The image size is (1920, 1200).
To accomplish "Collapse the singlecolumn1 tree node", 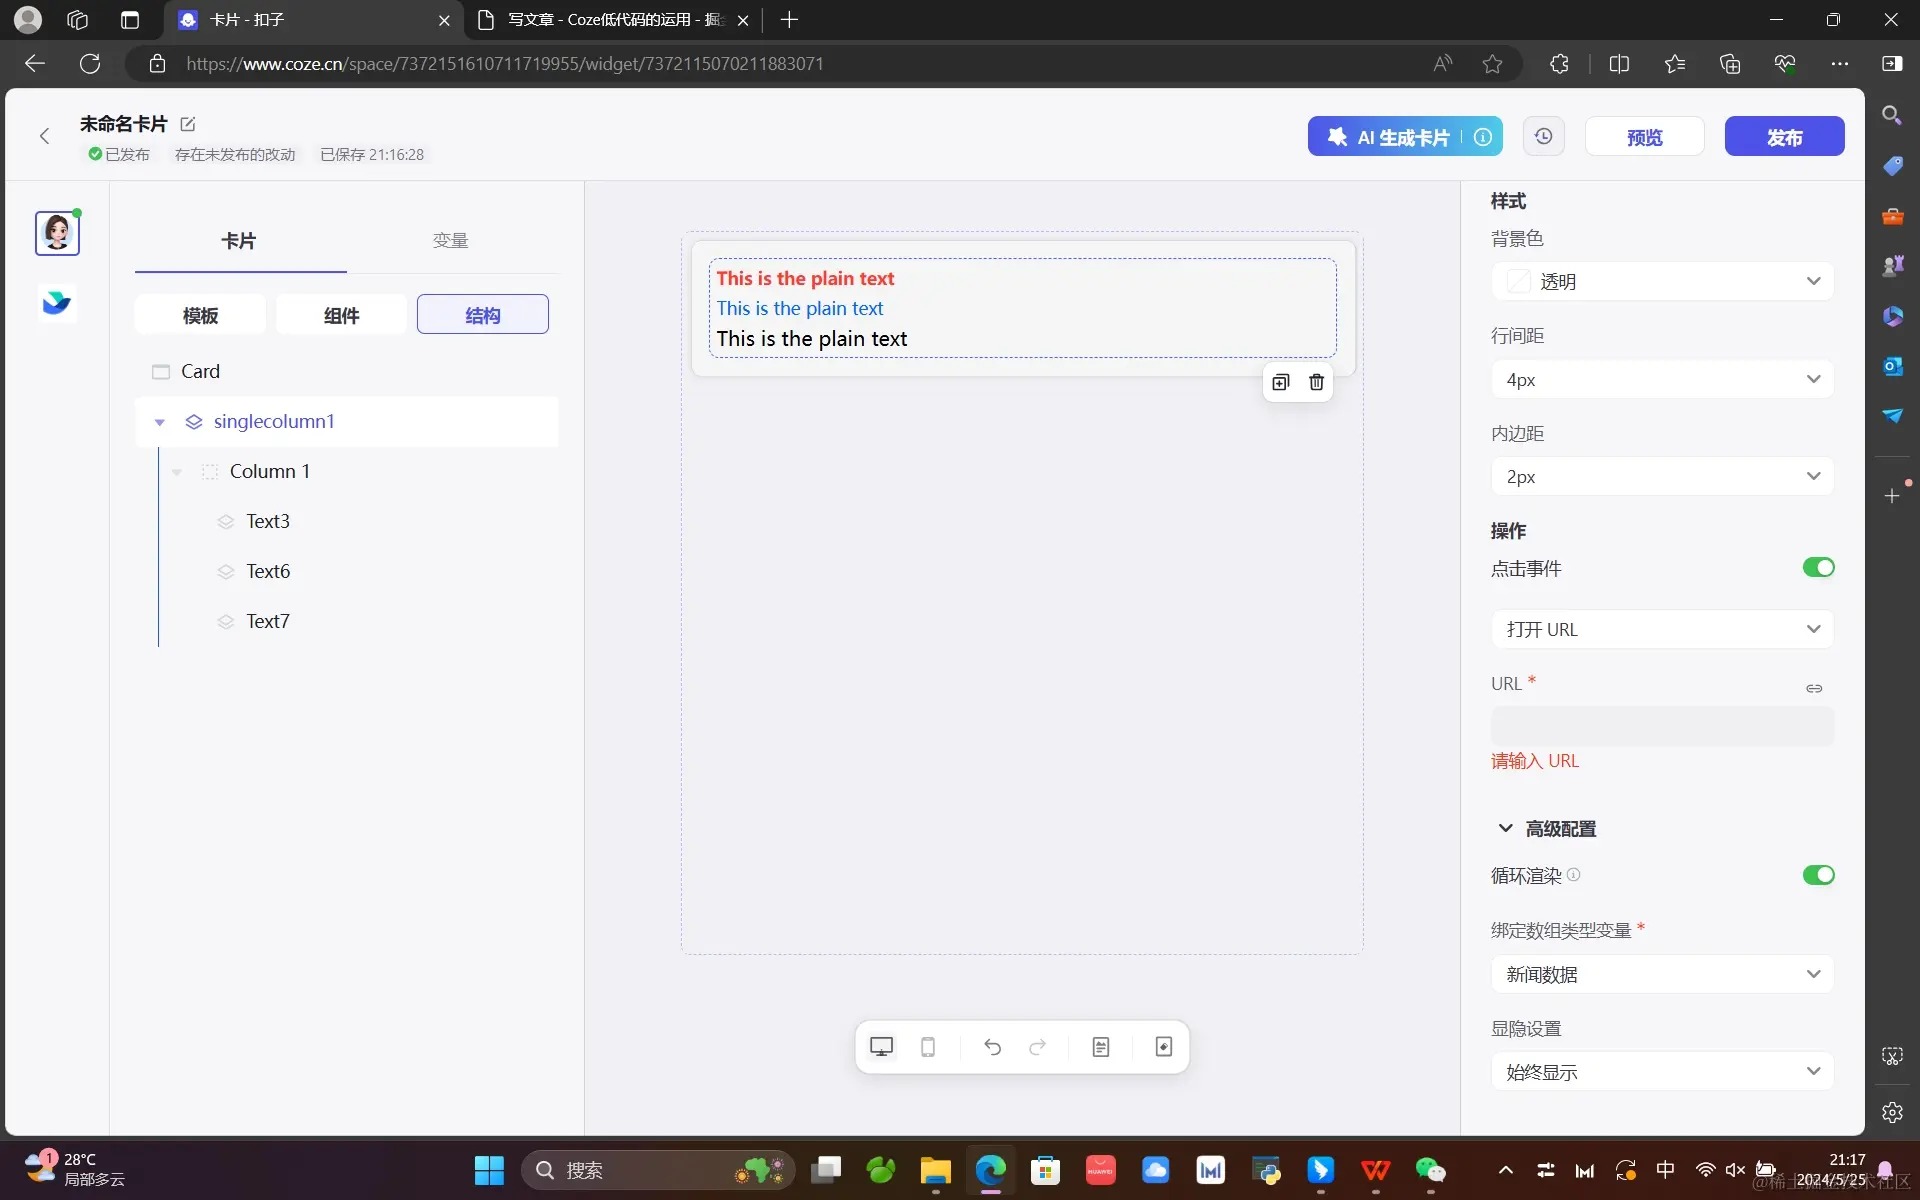I will pyautogui.click(x=159, y=422).
